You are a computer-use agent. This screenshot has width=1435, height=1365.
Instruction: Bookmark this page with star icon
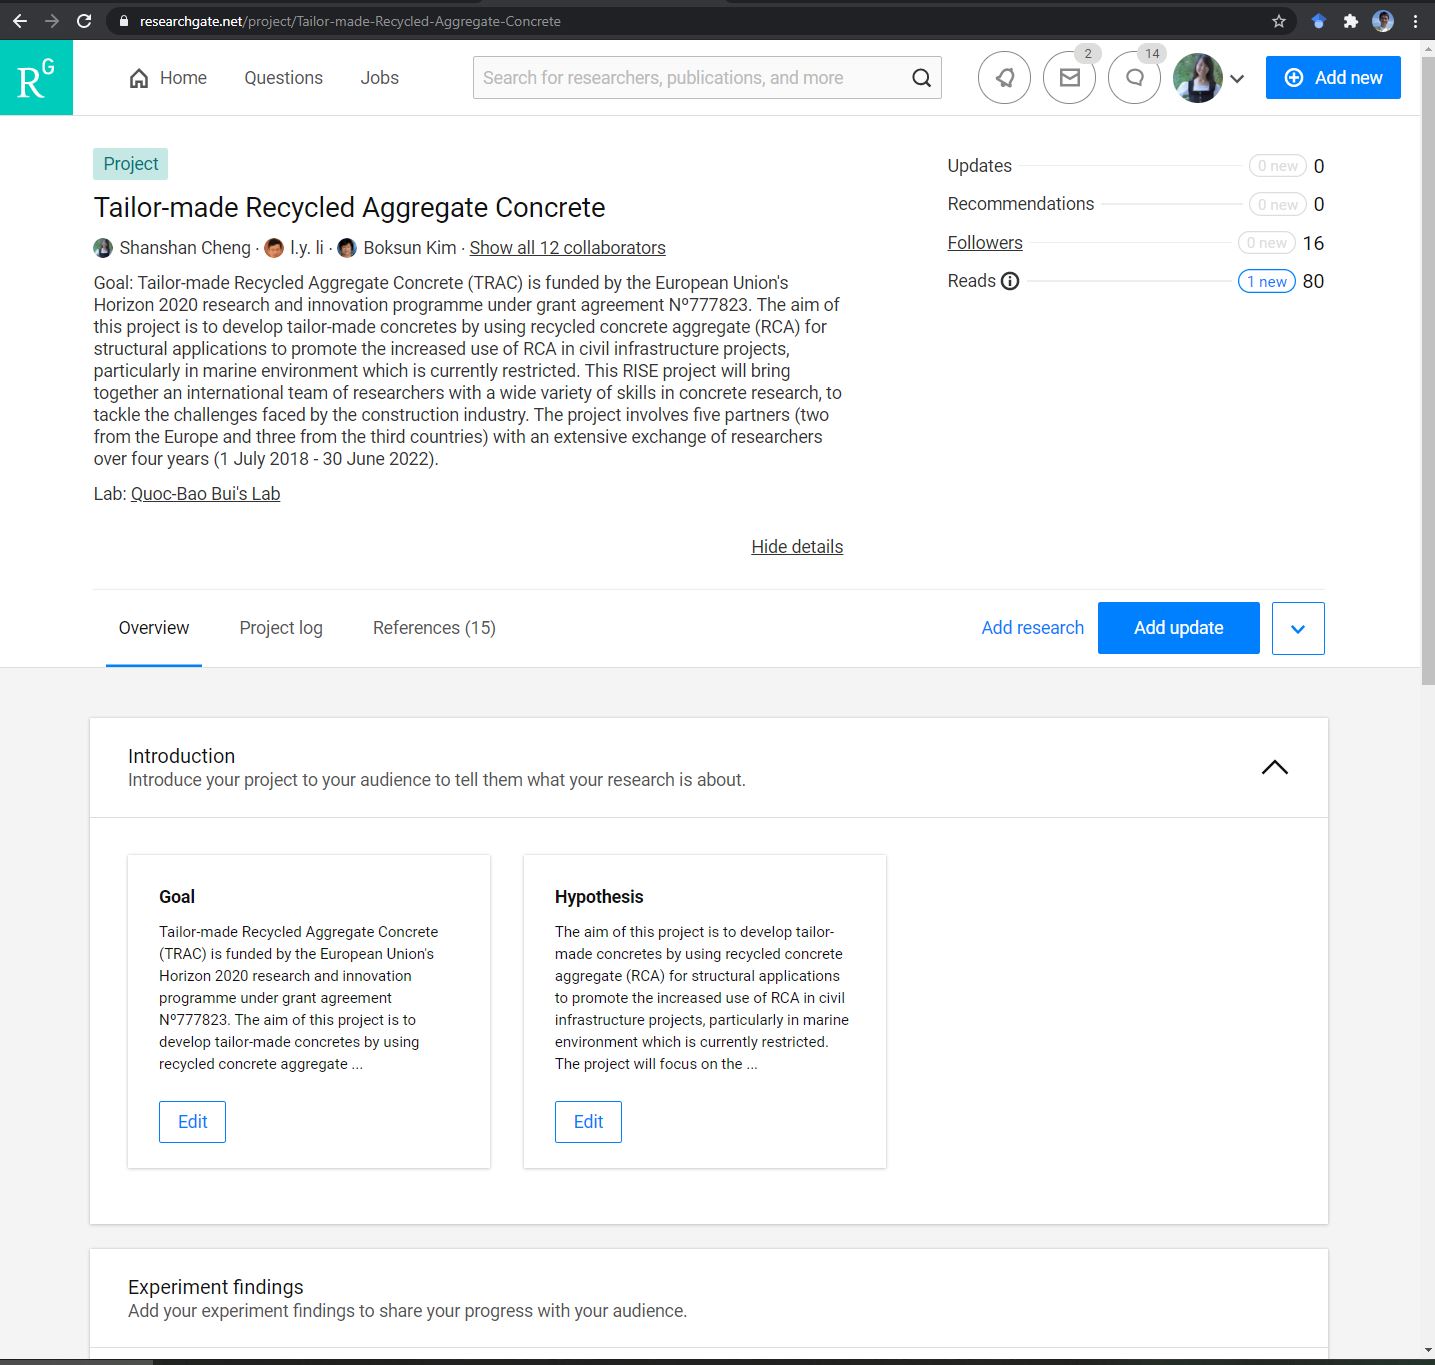click(x=1278, y=21)
